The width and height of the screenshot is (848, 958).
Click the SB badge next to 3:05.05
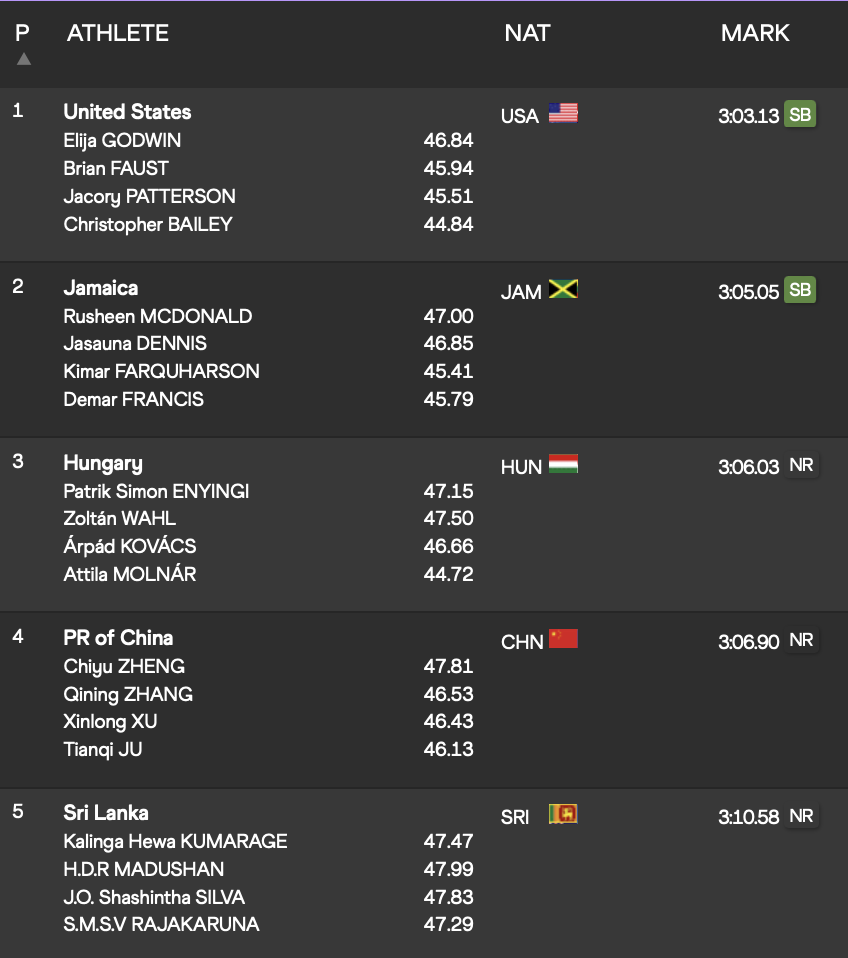800,290
